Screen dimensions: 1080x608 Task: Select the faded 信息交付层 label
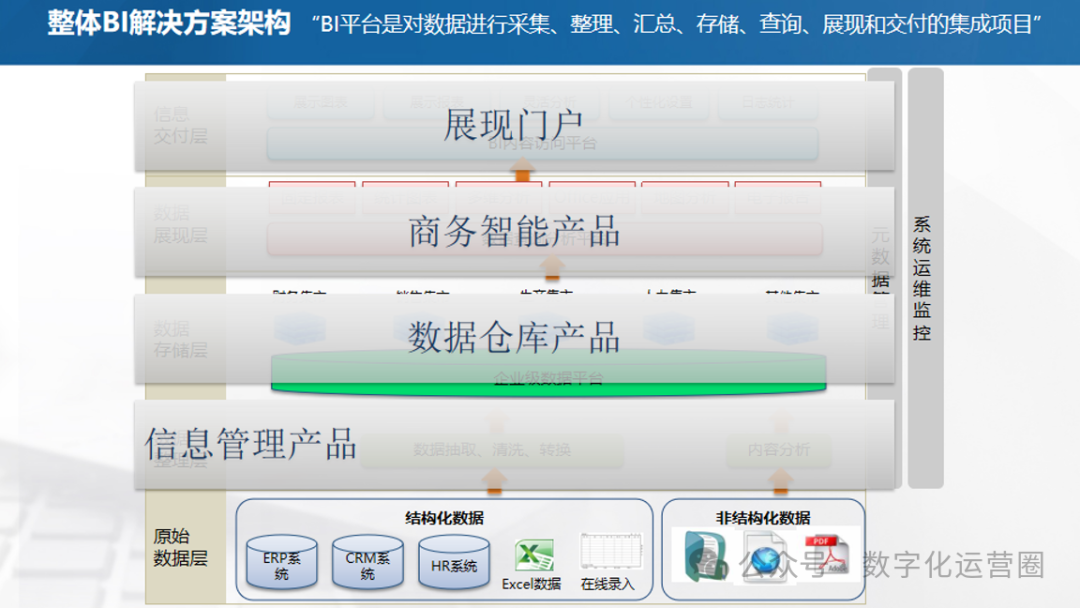pos(180,125)
